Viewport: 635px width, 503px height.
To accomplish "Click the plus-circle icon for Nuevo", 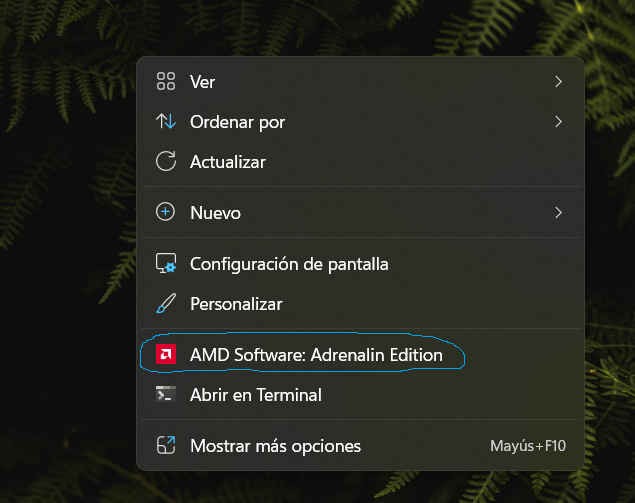I will [x=166, y=212].
